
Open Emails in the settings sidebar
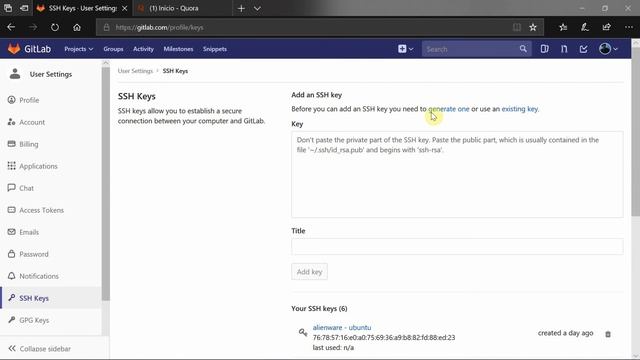click(29, 232)
